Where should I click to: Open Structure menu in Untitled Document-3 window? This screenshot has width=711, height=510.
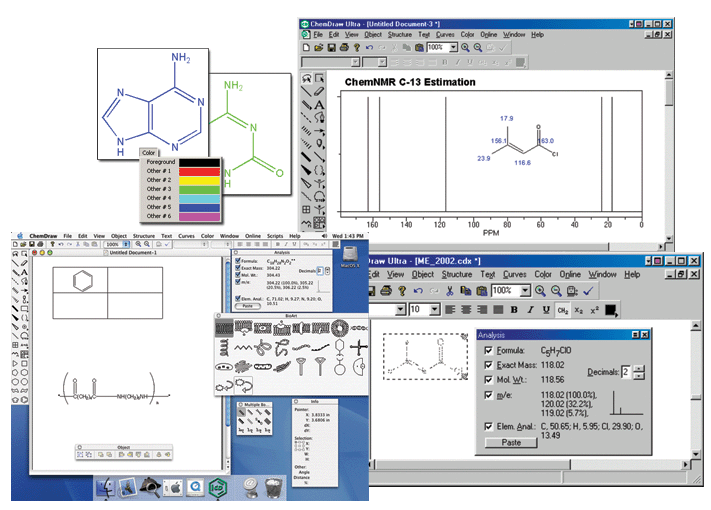[x=399, y=34]
